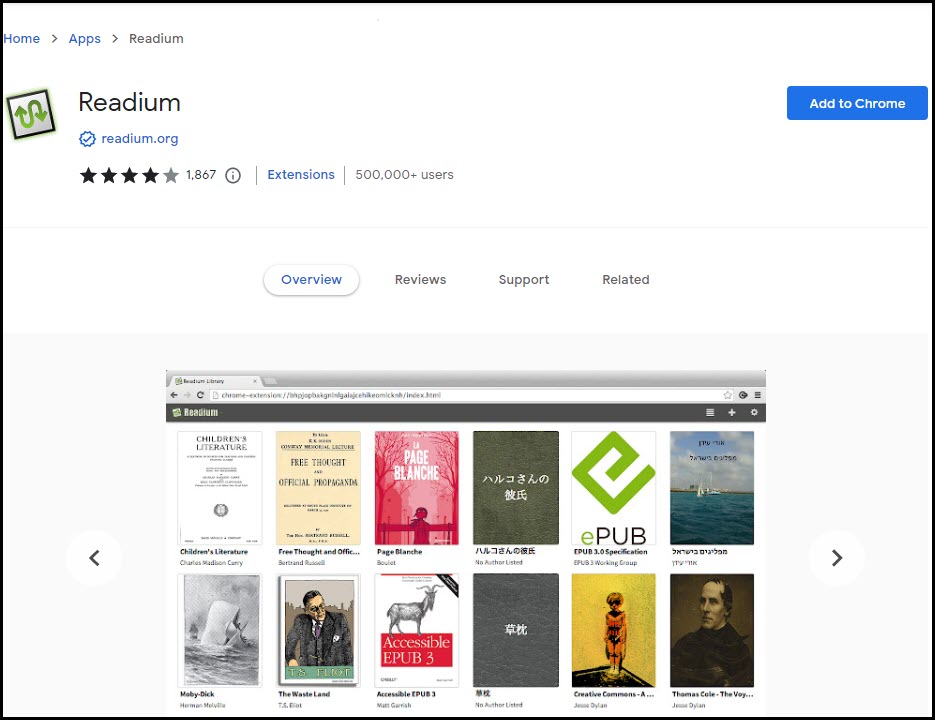Click the Readium Library tab in screenshot
Image resolution: width=935 pixels, height=720 pixels.
pyautogui.click(x=215, y=381)
